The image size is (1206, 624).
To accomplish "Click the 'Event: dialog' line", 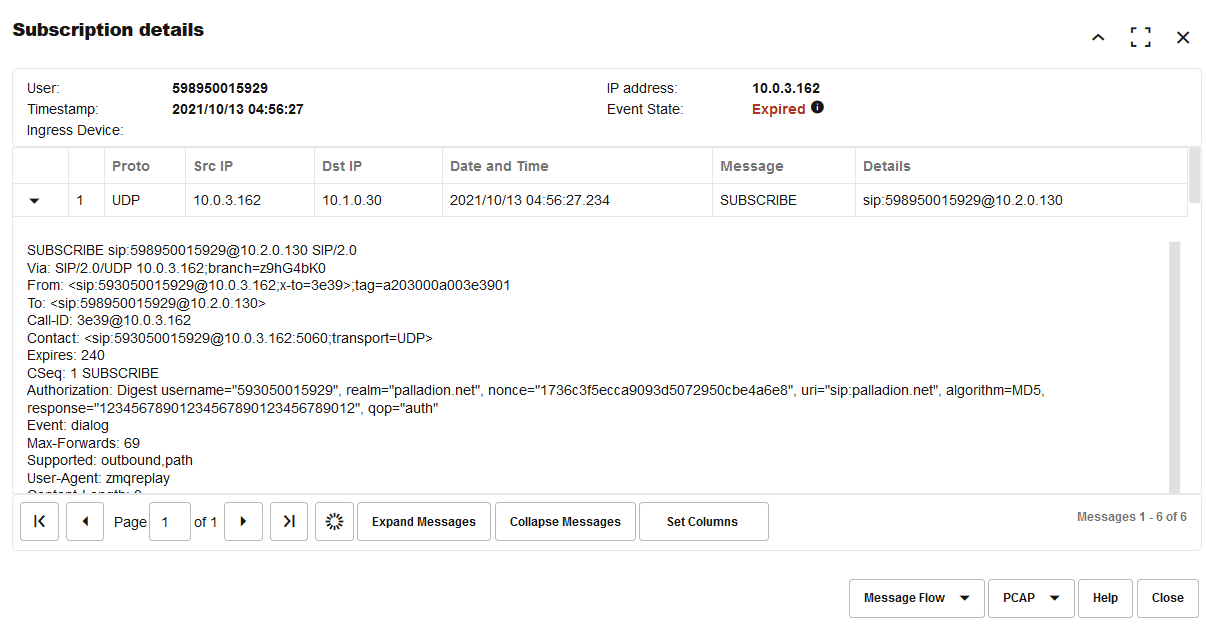I will [x=68, y=425].
